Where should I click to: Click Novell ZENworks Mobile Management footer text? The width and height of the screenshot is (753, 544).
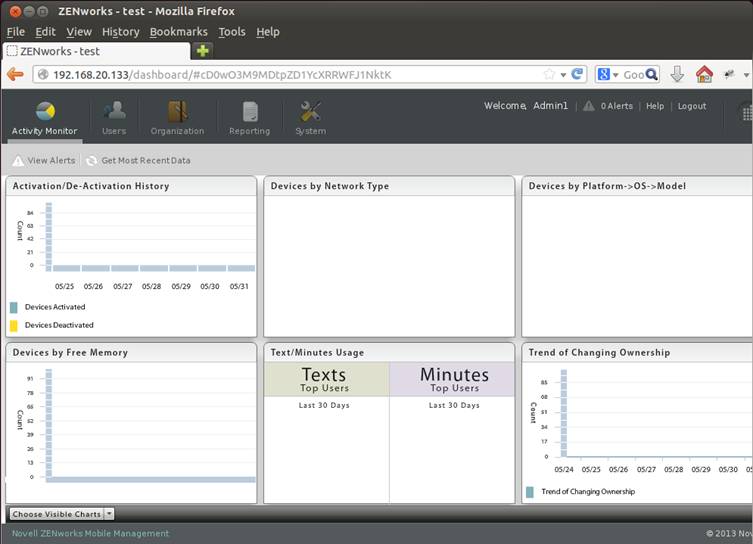coord(91,533)
